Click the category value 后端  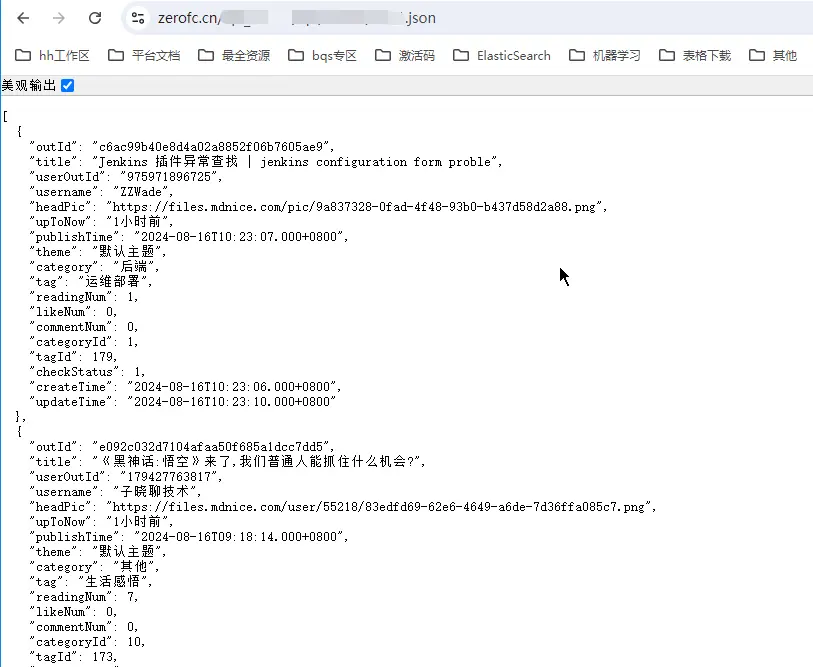(135, 267)
